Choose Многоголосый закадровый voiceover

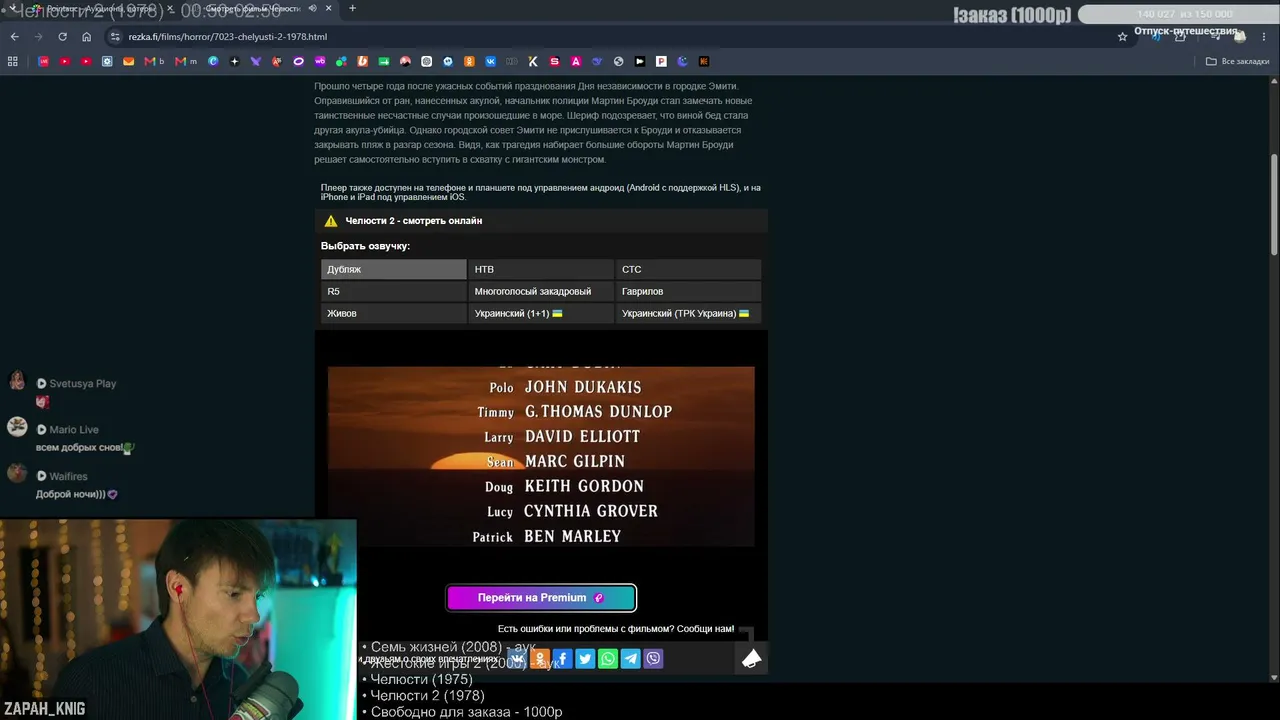[541, 291]
